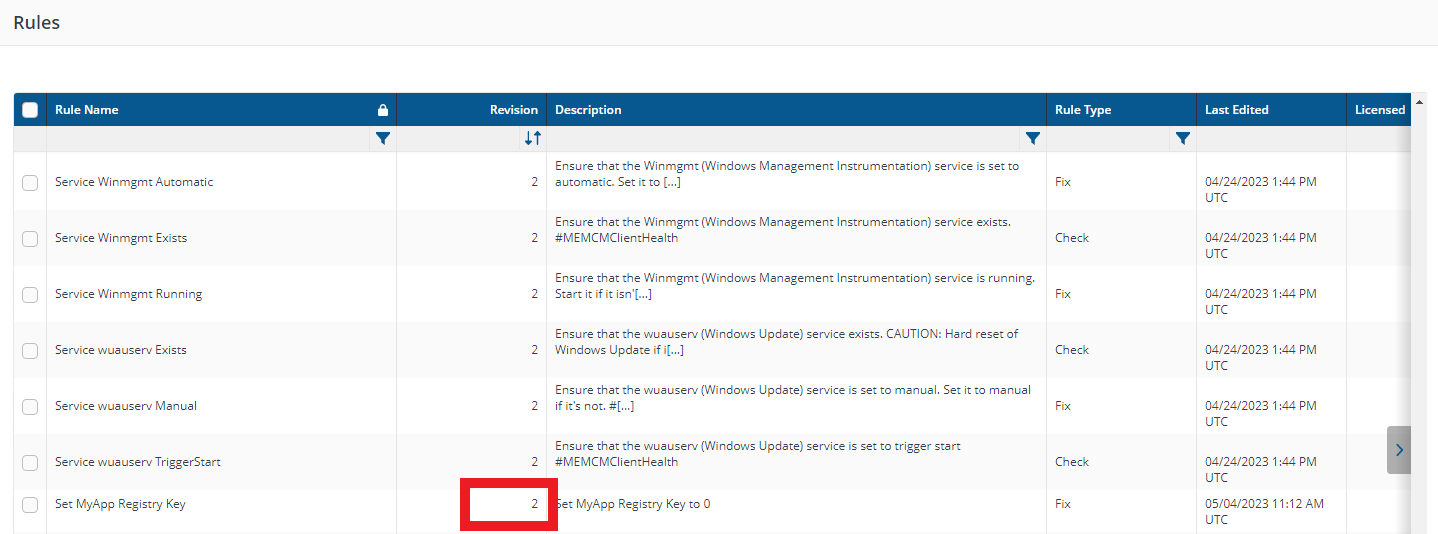The image size is (1438, 534).
Task: Open the Service Winmgmt Exists rule
Action: (x=121, y=238)
